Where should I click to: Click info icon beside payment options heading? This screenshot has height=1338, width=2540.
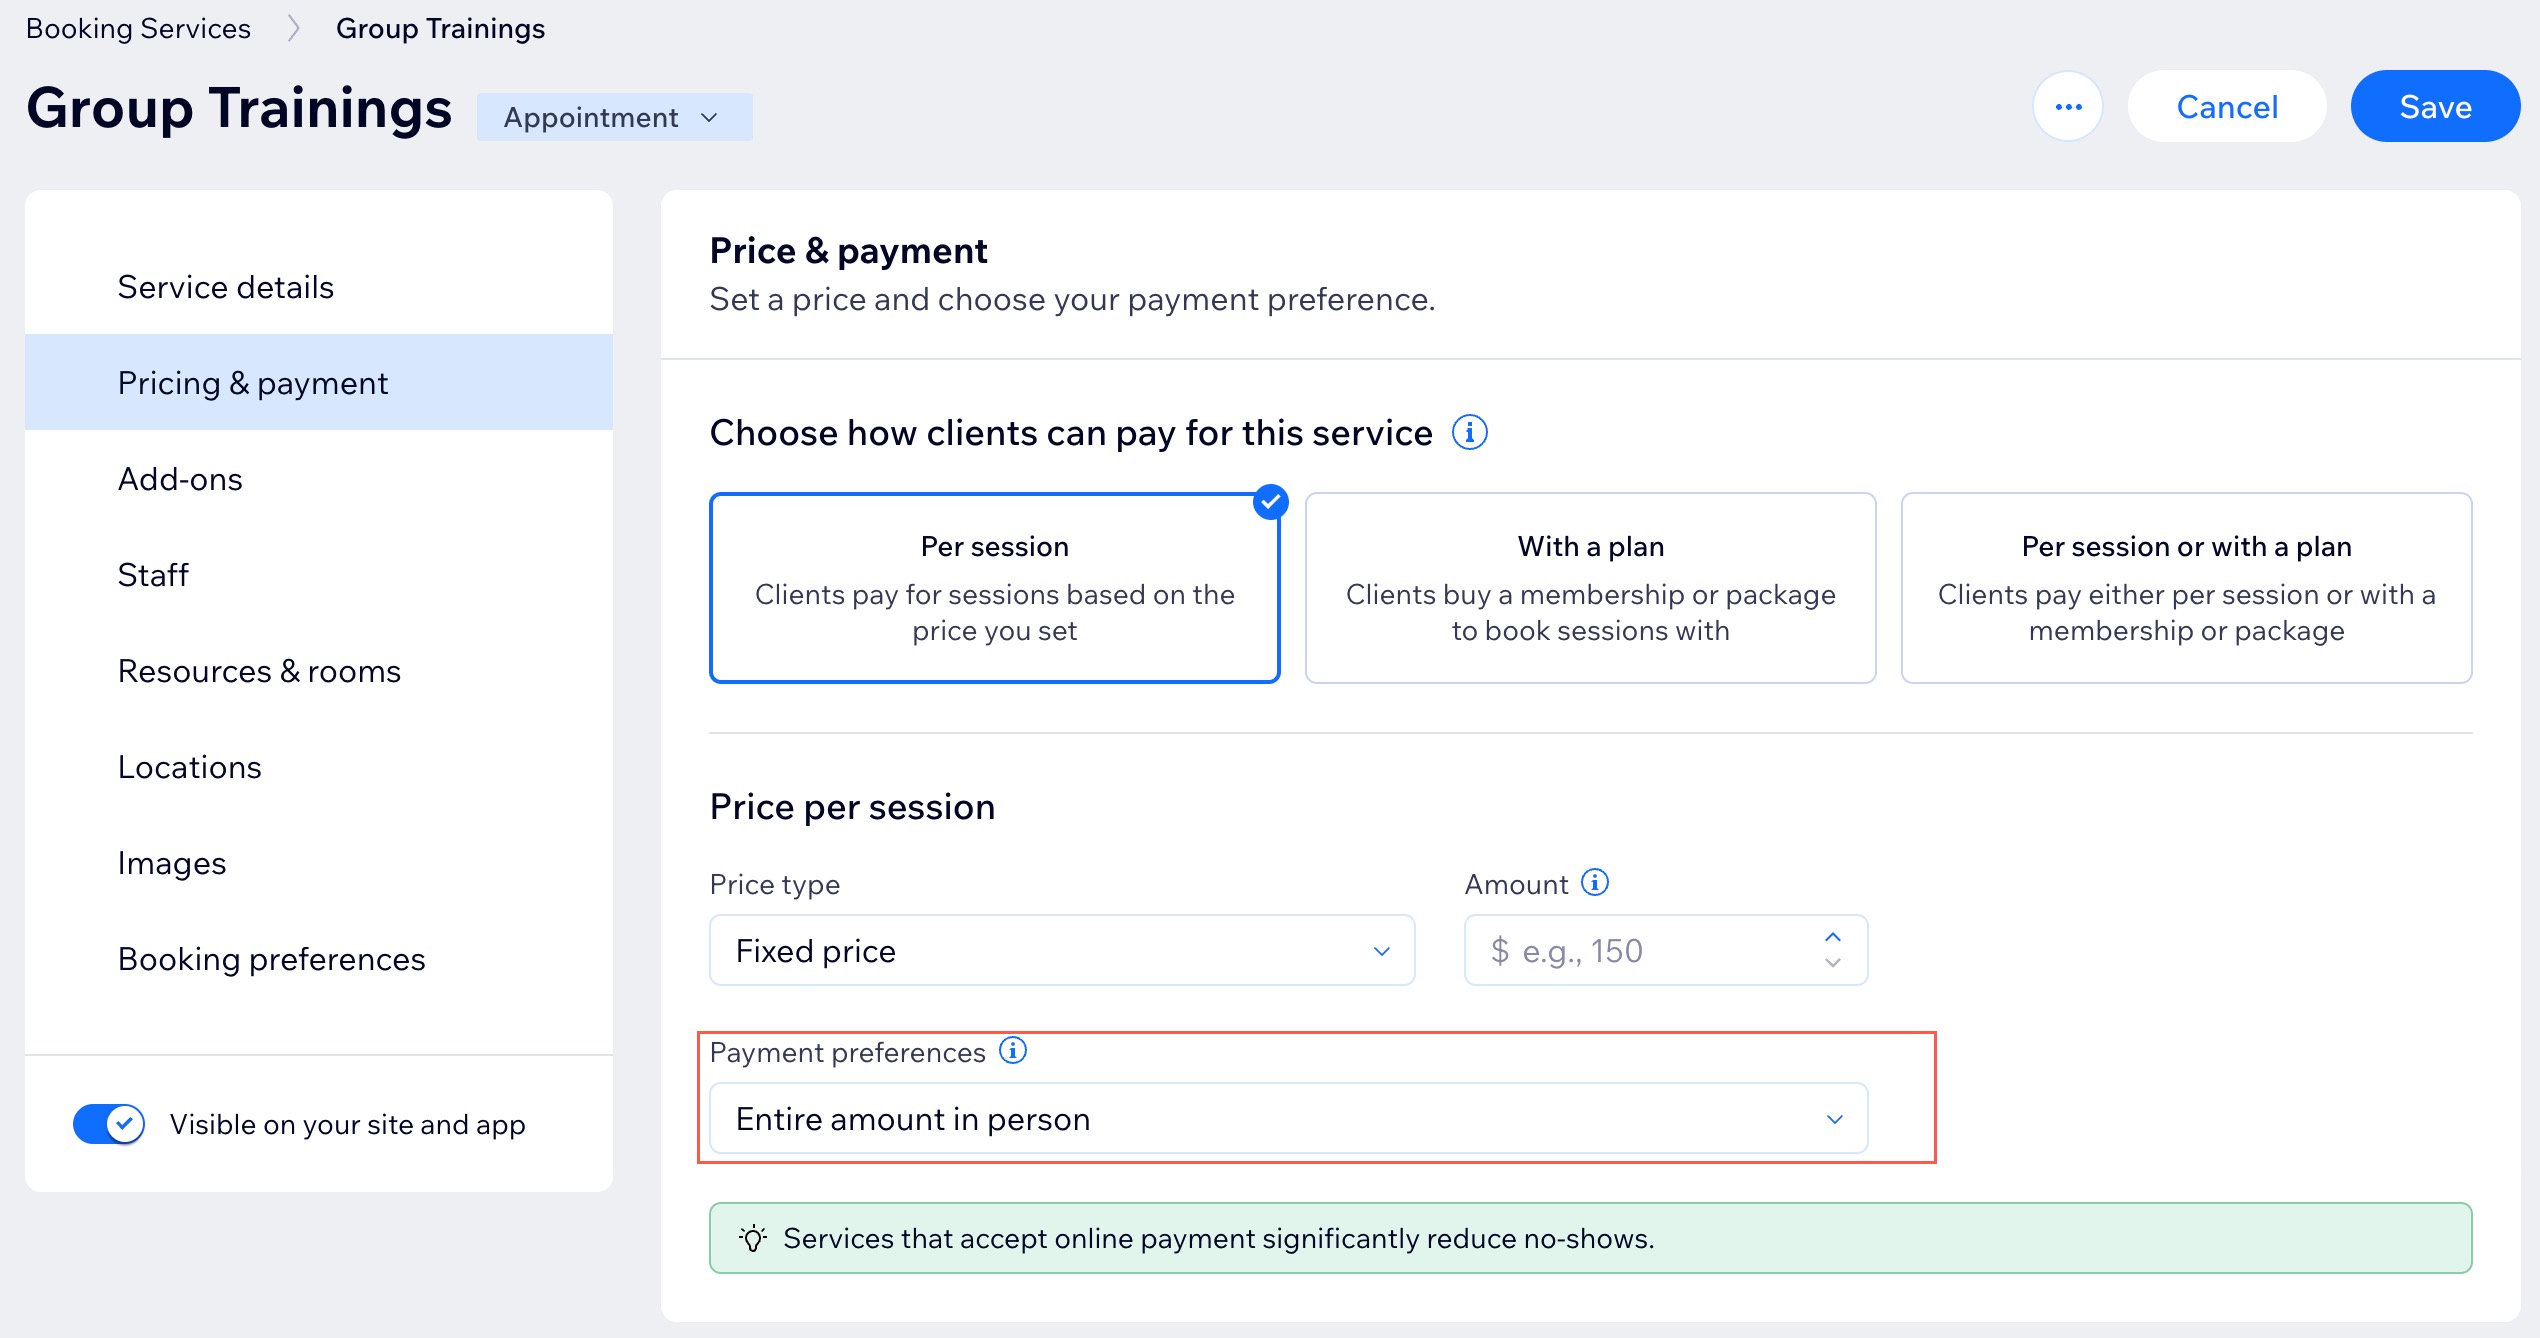[1469, 433]
